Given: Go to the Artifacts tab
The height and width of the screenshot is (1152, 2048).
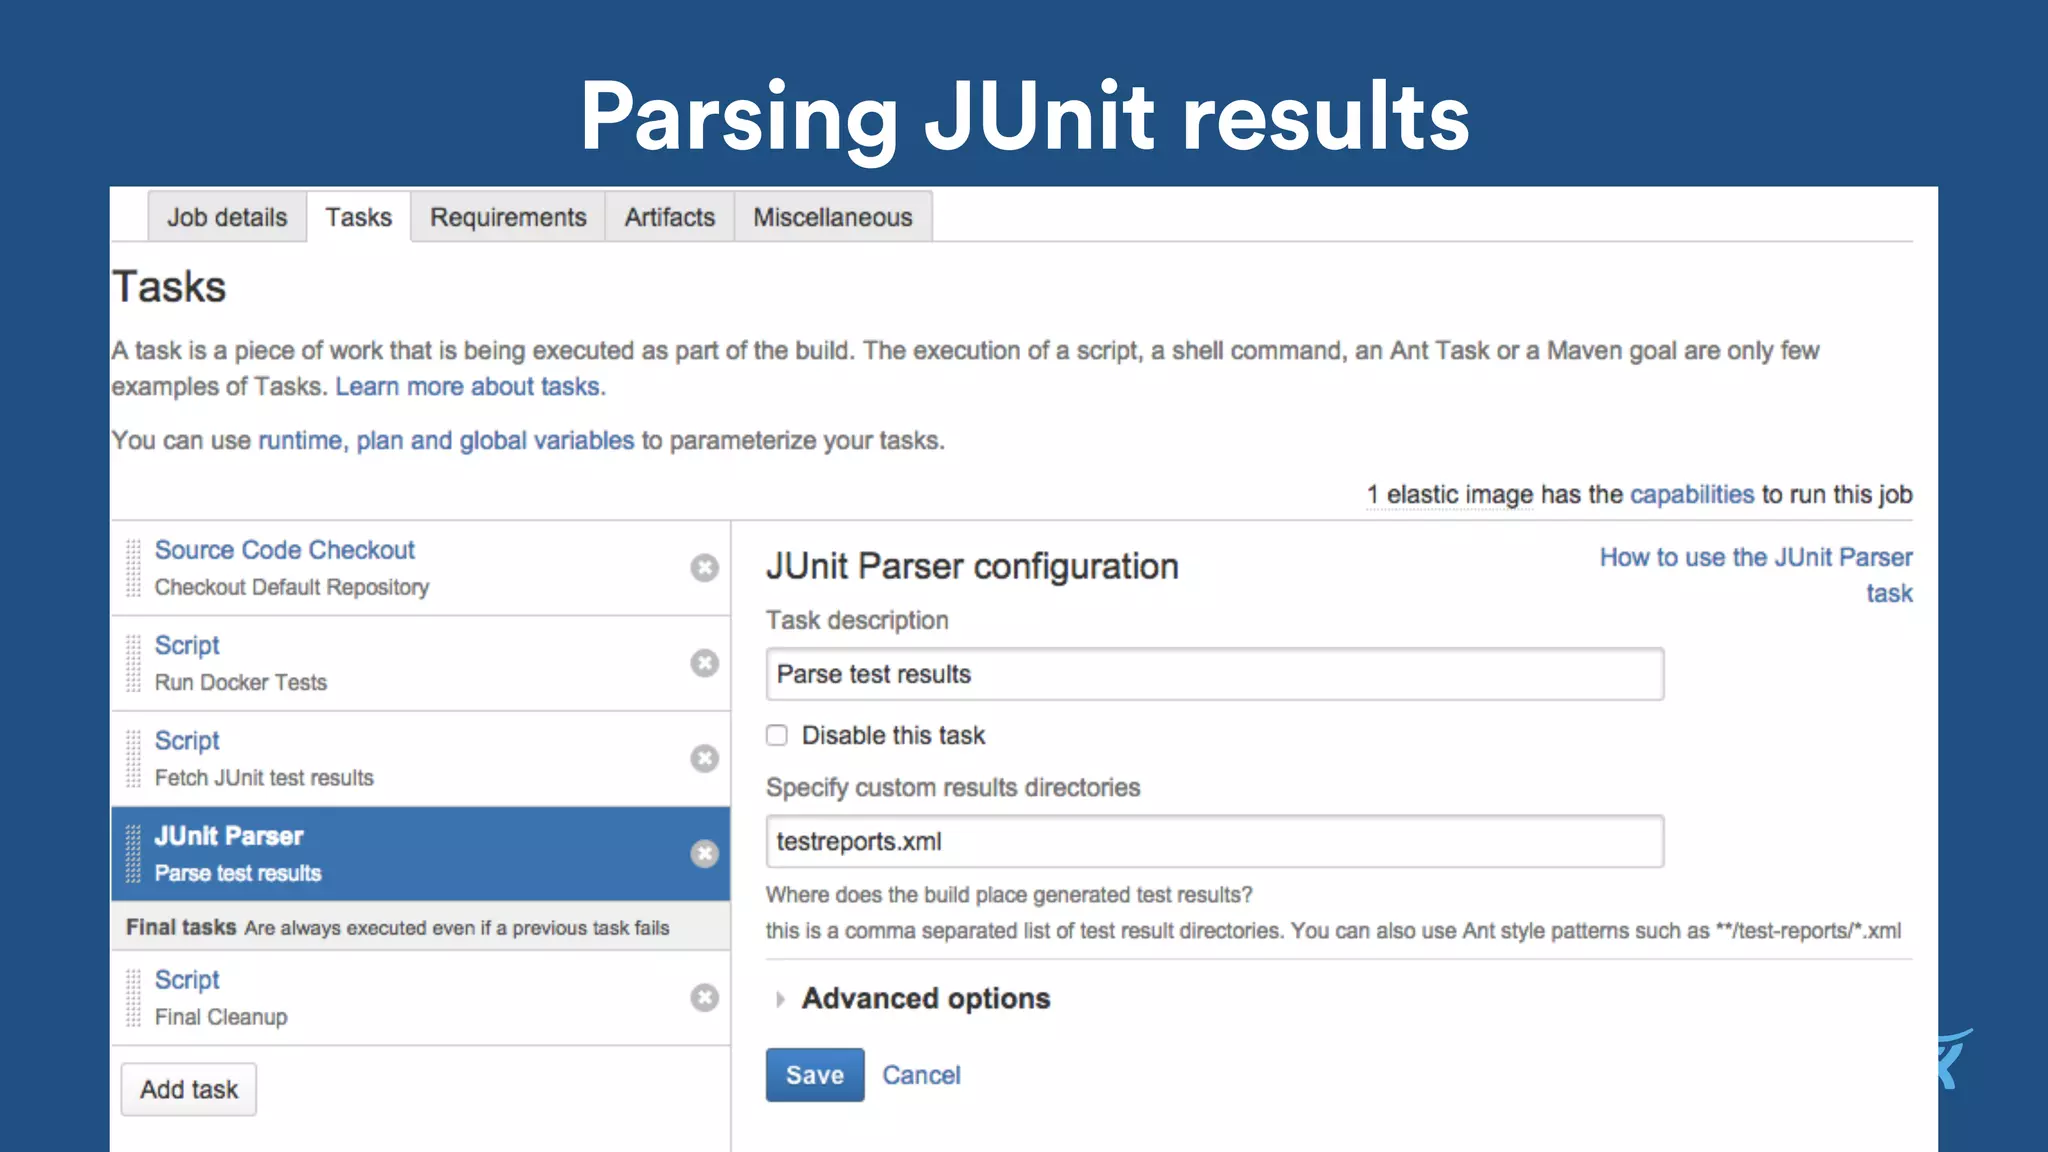Looking at the screenshot, I should tap(670, 217).
